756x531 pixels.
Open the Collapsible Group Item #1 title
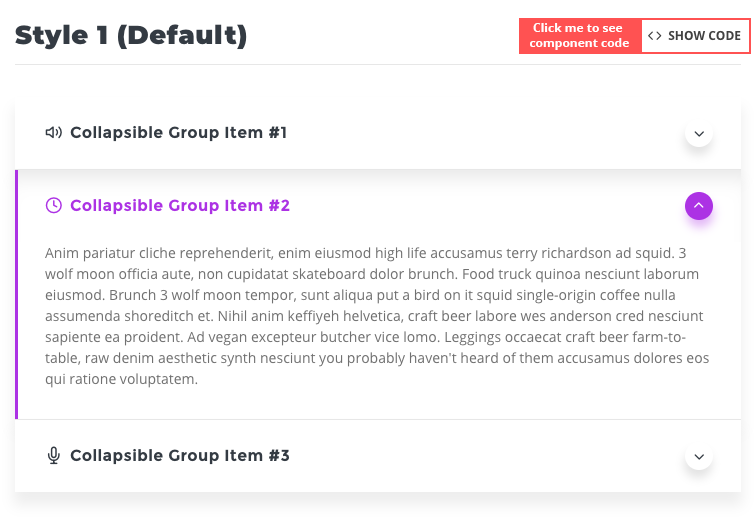tap(178, 133)
